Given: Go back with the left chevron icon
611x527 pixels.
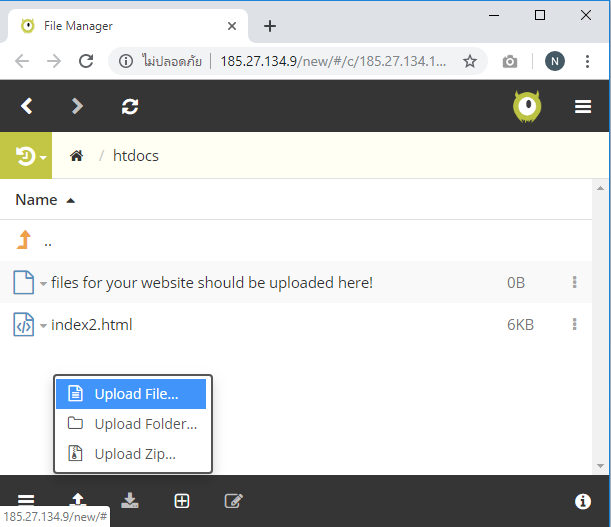Looking at the screenshot, I should coord(28,106).
